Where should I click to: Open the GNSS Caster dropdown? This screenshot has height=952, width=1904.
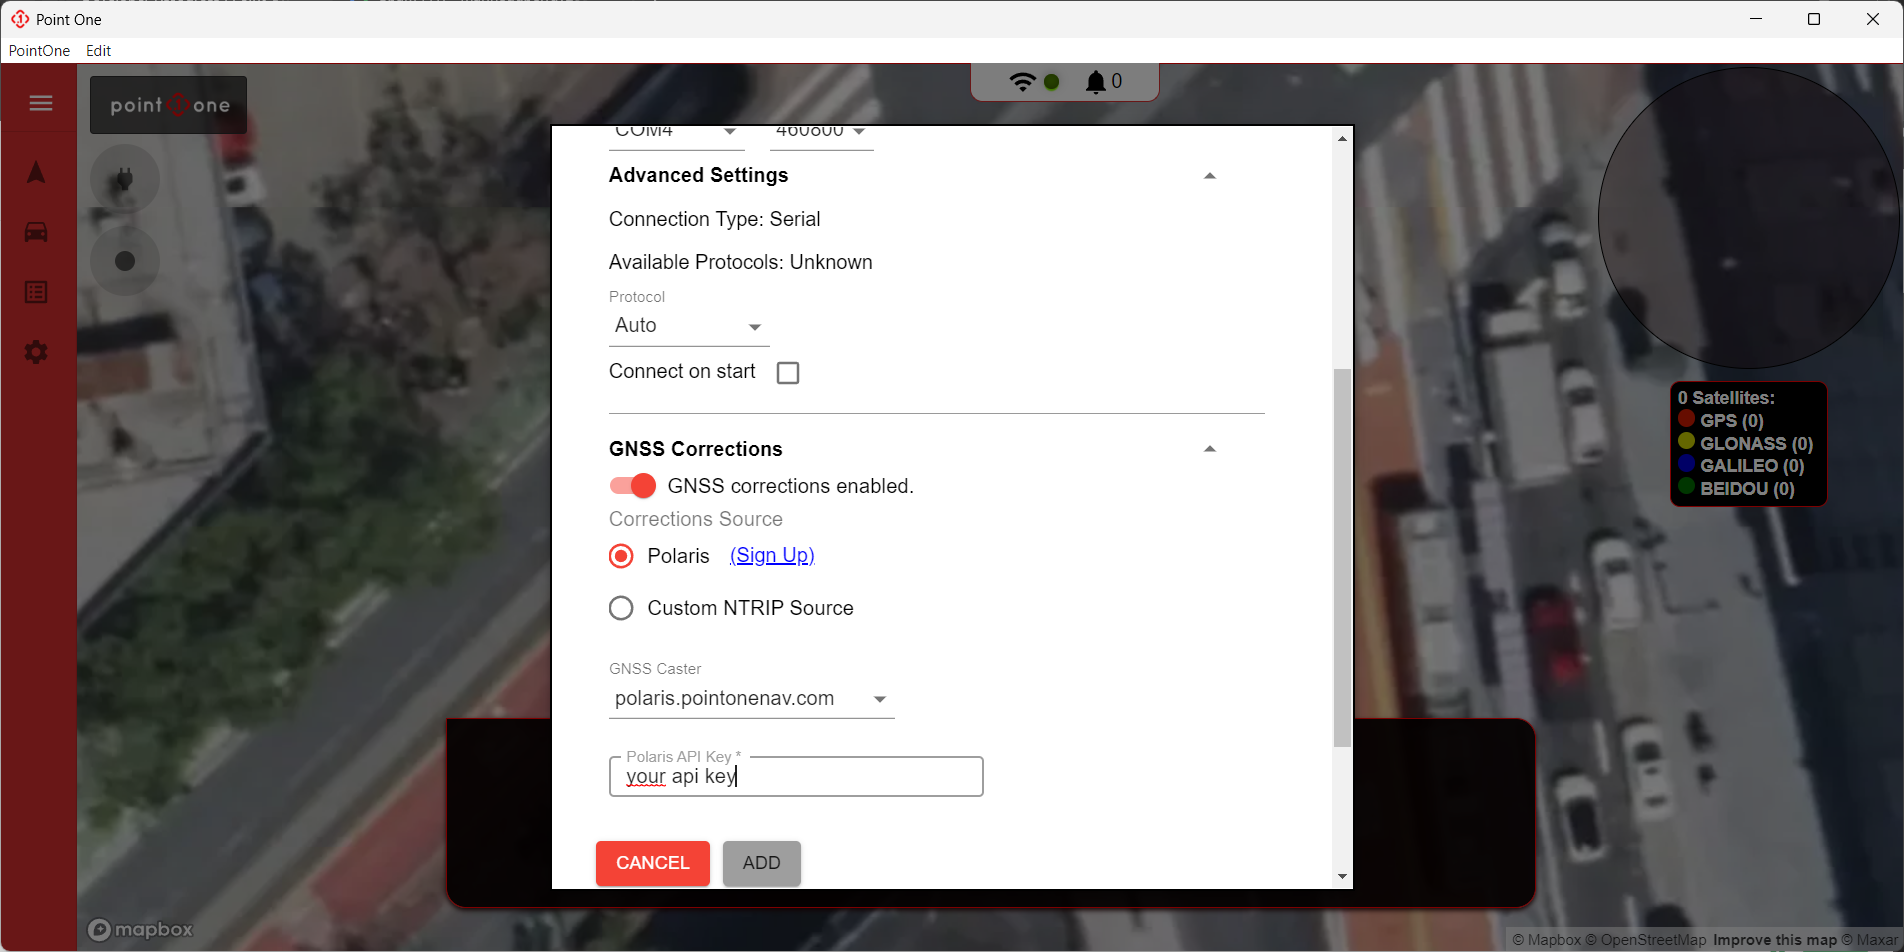coord(751,699)
